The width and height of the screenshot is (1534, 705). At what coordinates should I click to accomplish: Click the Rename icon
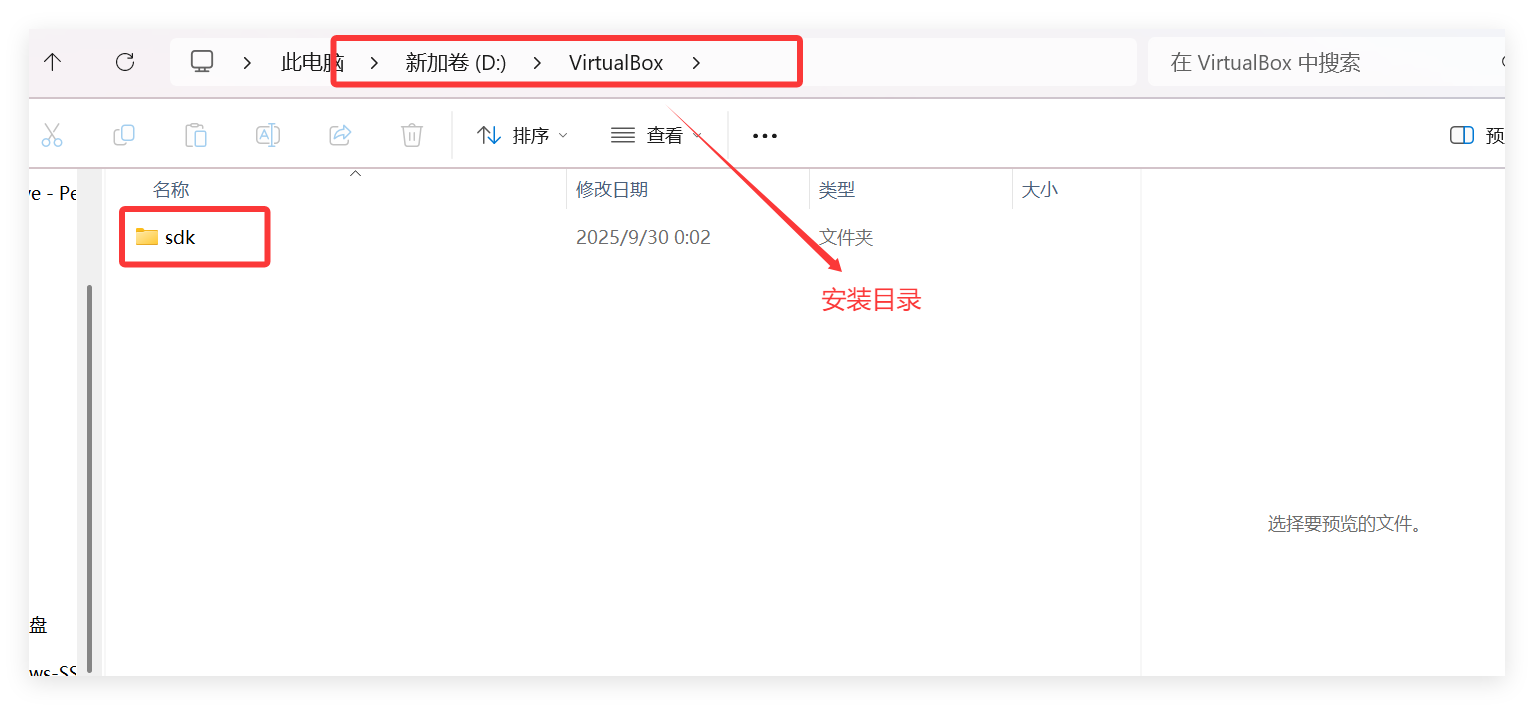(x=268, y=135)
